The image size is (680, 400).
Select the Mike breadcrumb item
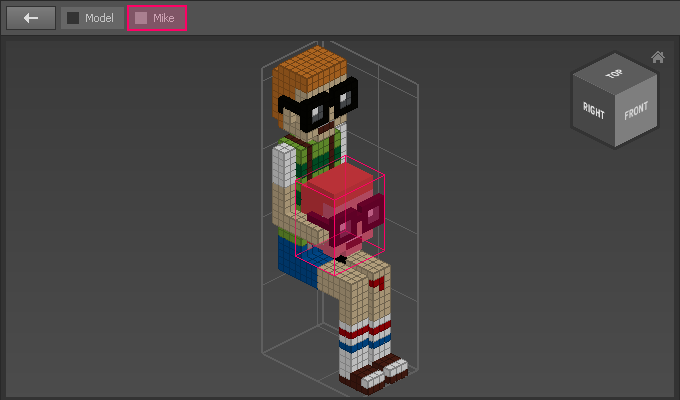pyautogui.click(x=157, y=18)
